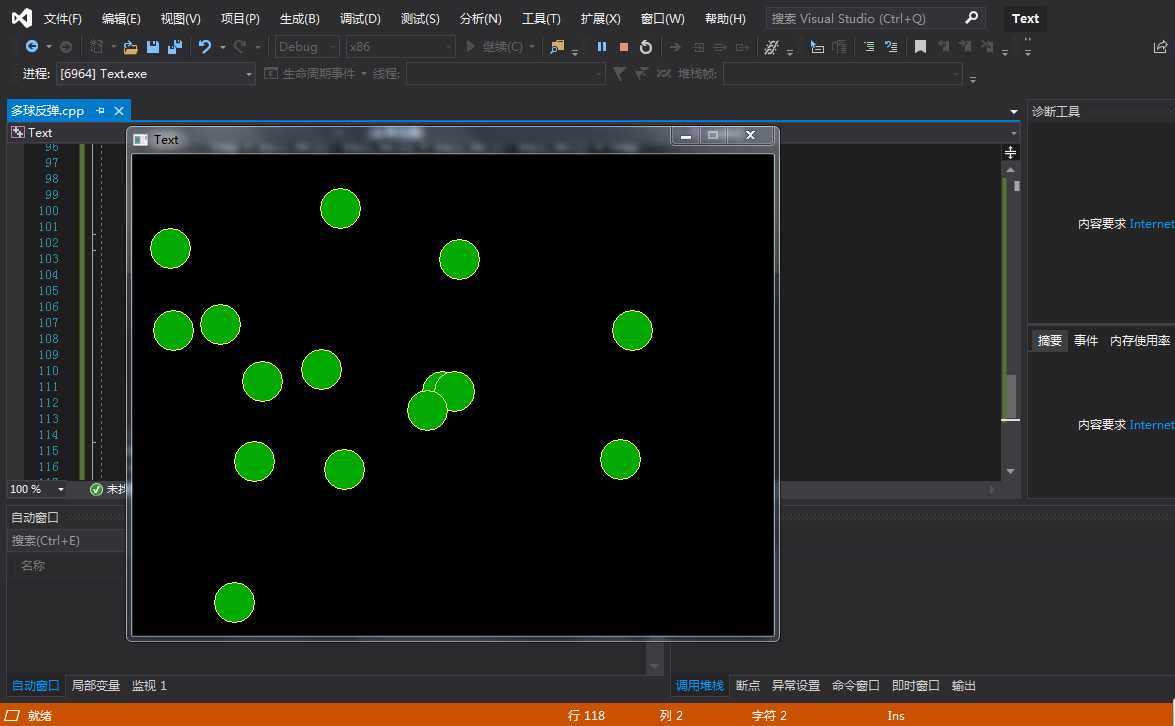Open the tab list dropdown arrow

[1014, 112]
